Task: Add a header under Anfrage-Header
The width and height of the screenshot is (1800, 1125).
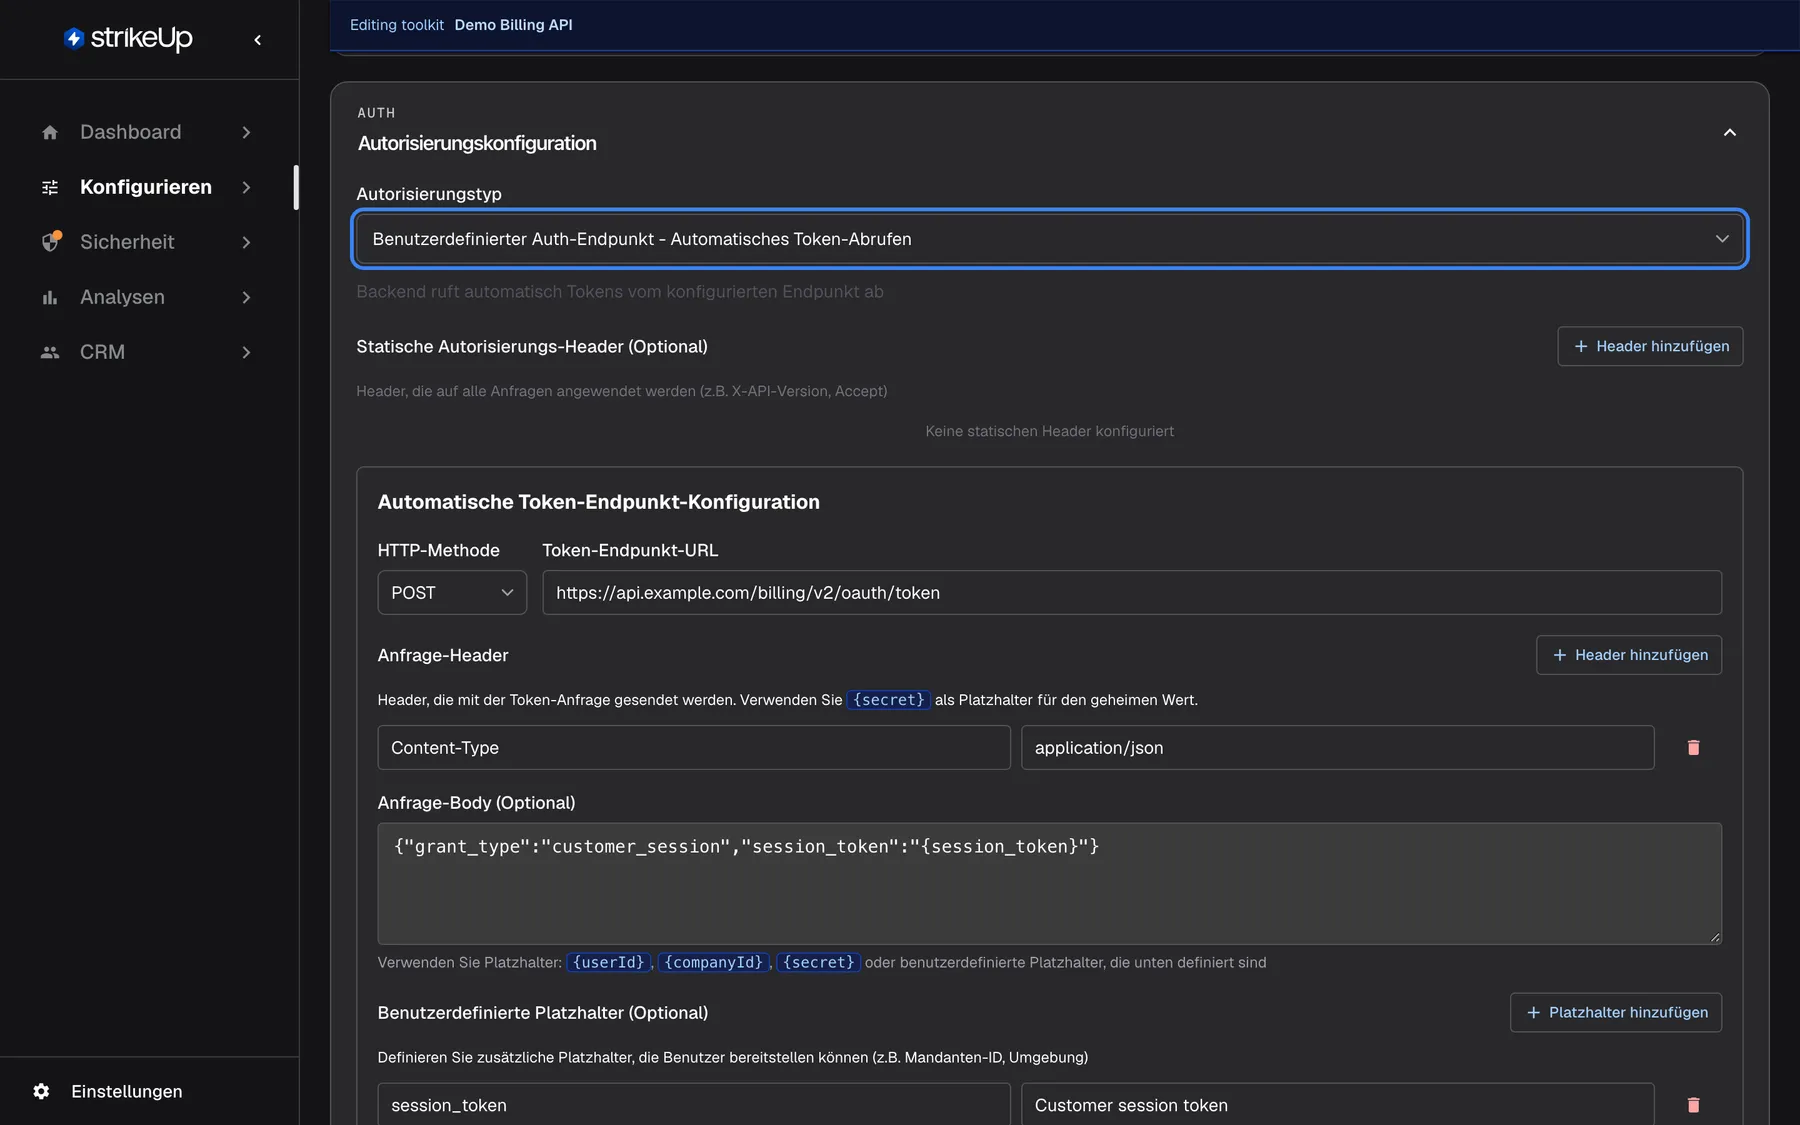Action: 1629,655
